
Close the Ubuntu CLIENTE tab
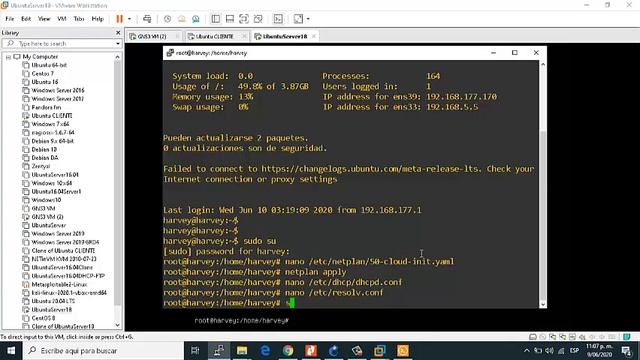pyautogui.click(x=244, y=36)
